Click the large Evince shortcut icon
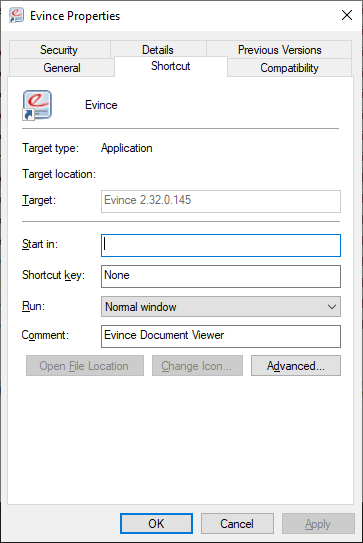The image size is (363, 543). coord(37,105)
